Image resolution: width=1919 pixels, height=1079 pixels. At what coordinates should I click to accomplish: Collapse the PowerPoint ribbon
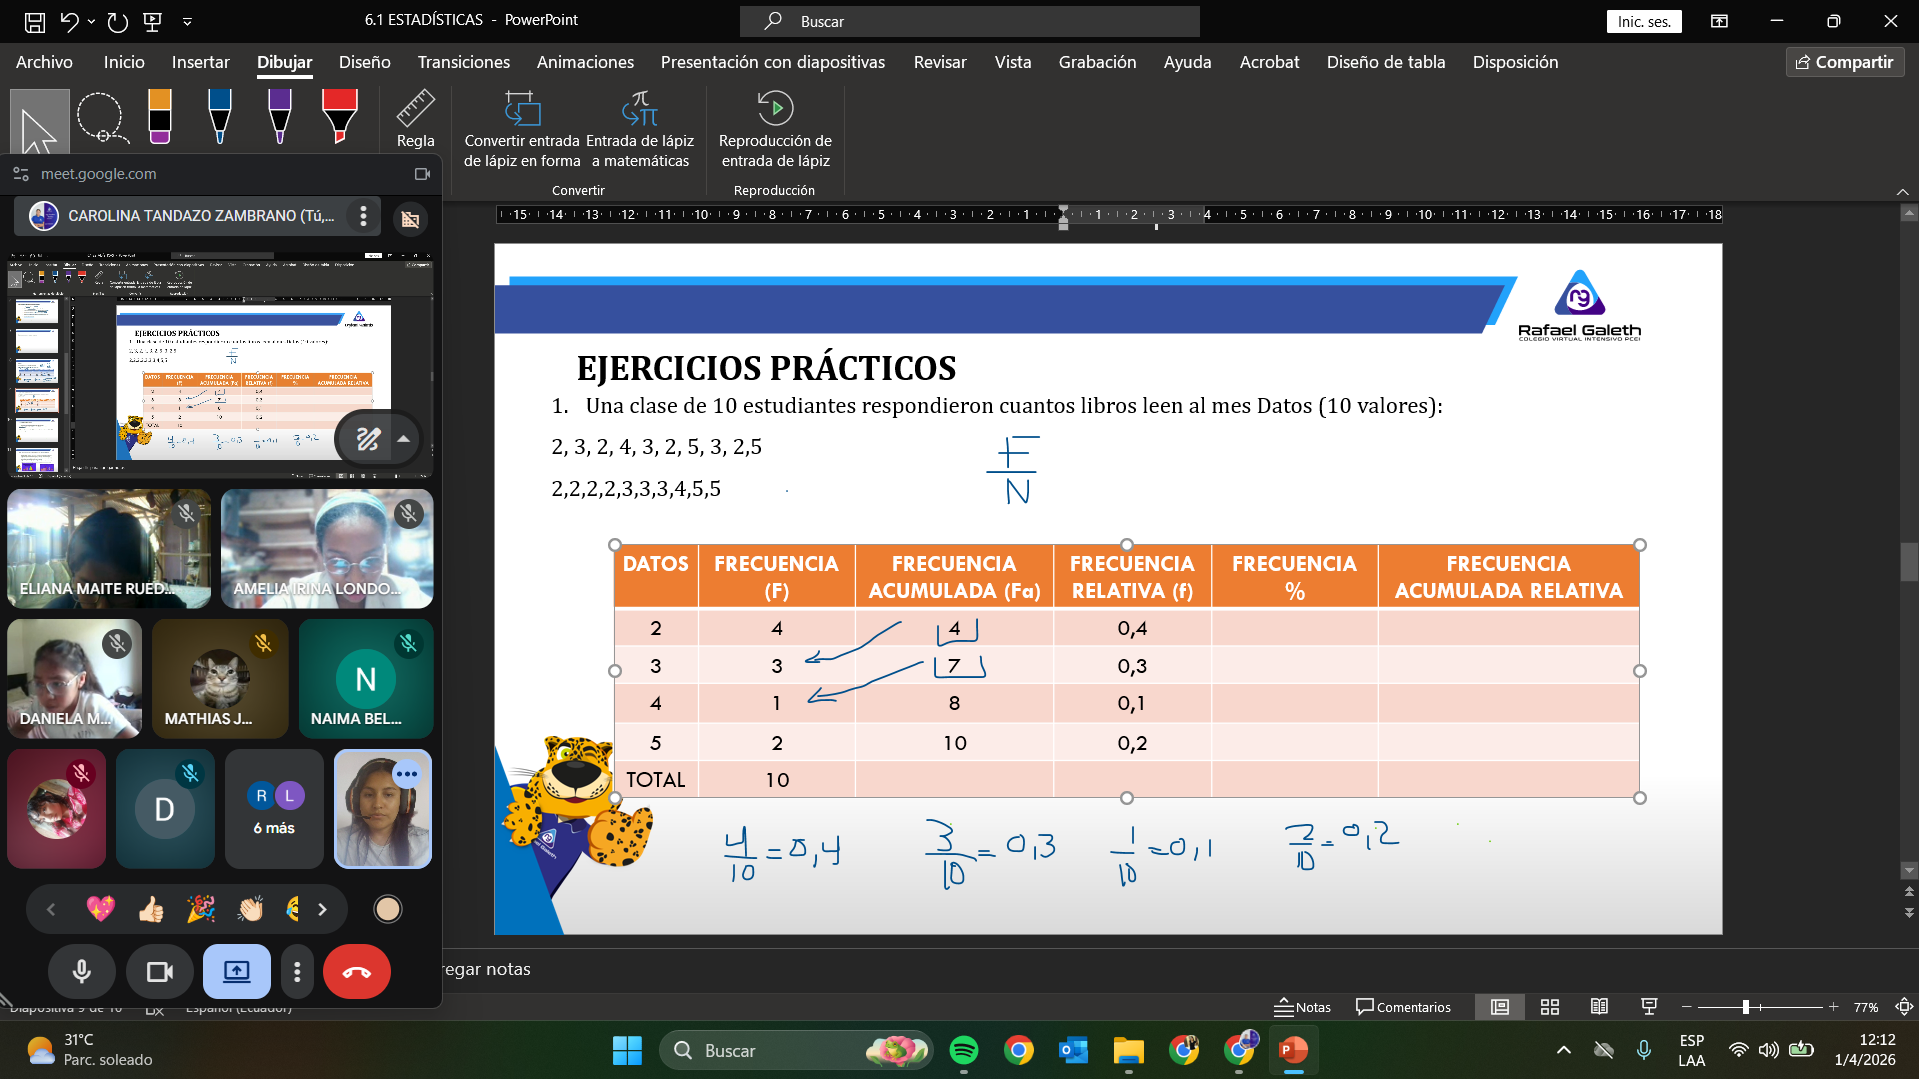pyautogui.click(x=1902, y=191)
